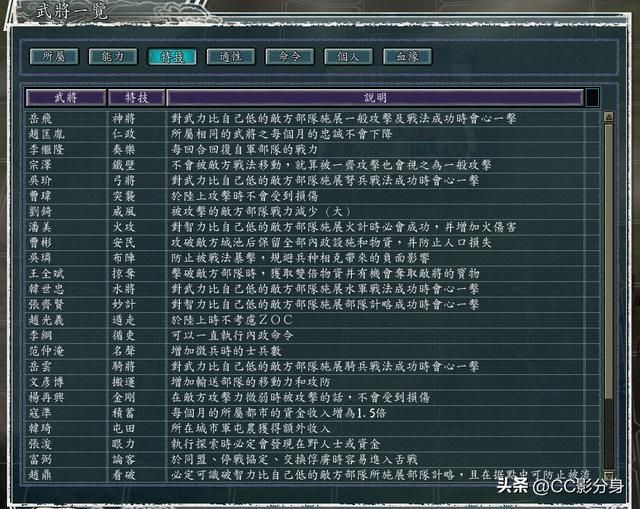Viewport: 640px width, 509px height.
Task: Click the scrollbar up arrow
Action: point(609,117)
